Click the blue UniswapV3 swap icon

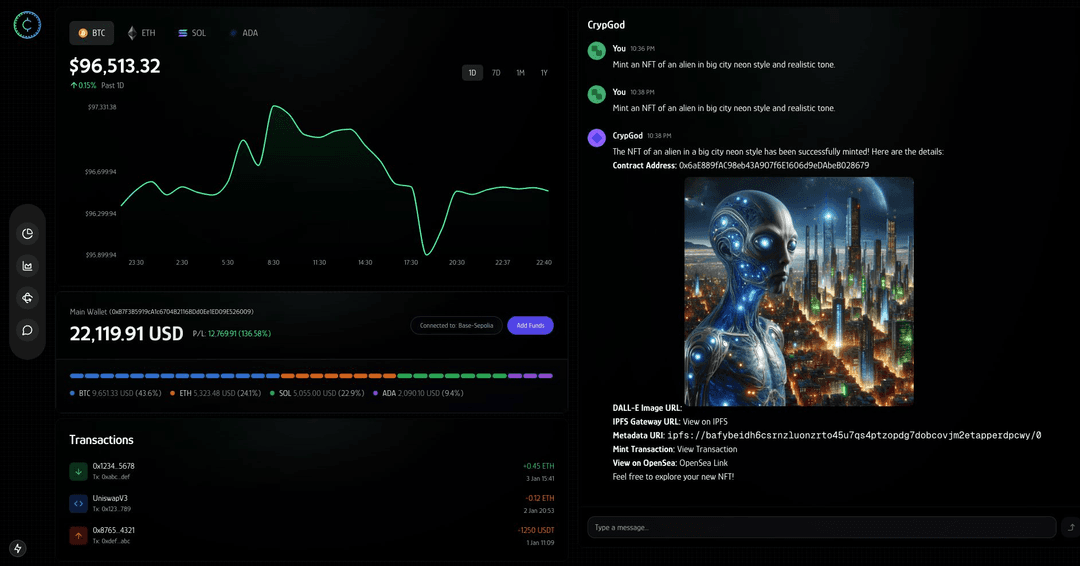tap(78, 503)
